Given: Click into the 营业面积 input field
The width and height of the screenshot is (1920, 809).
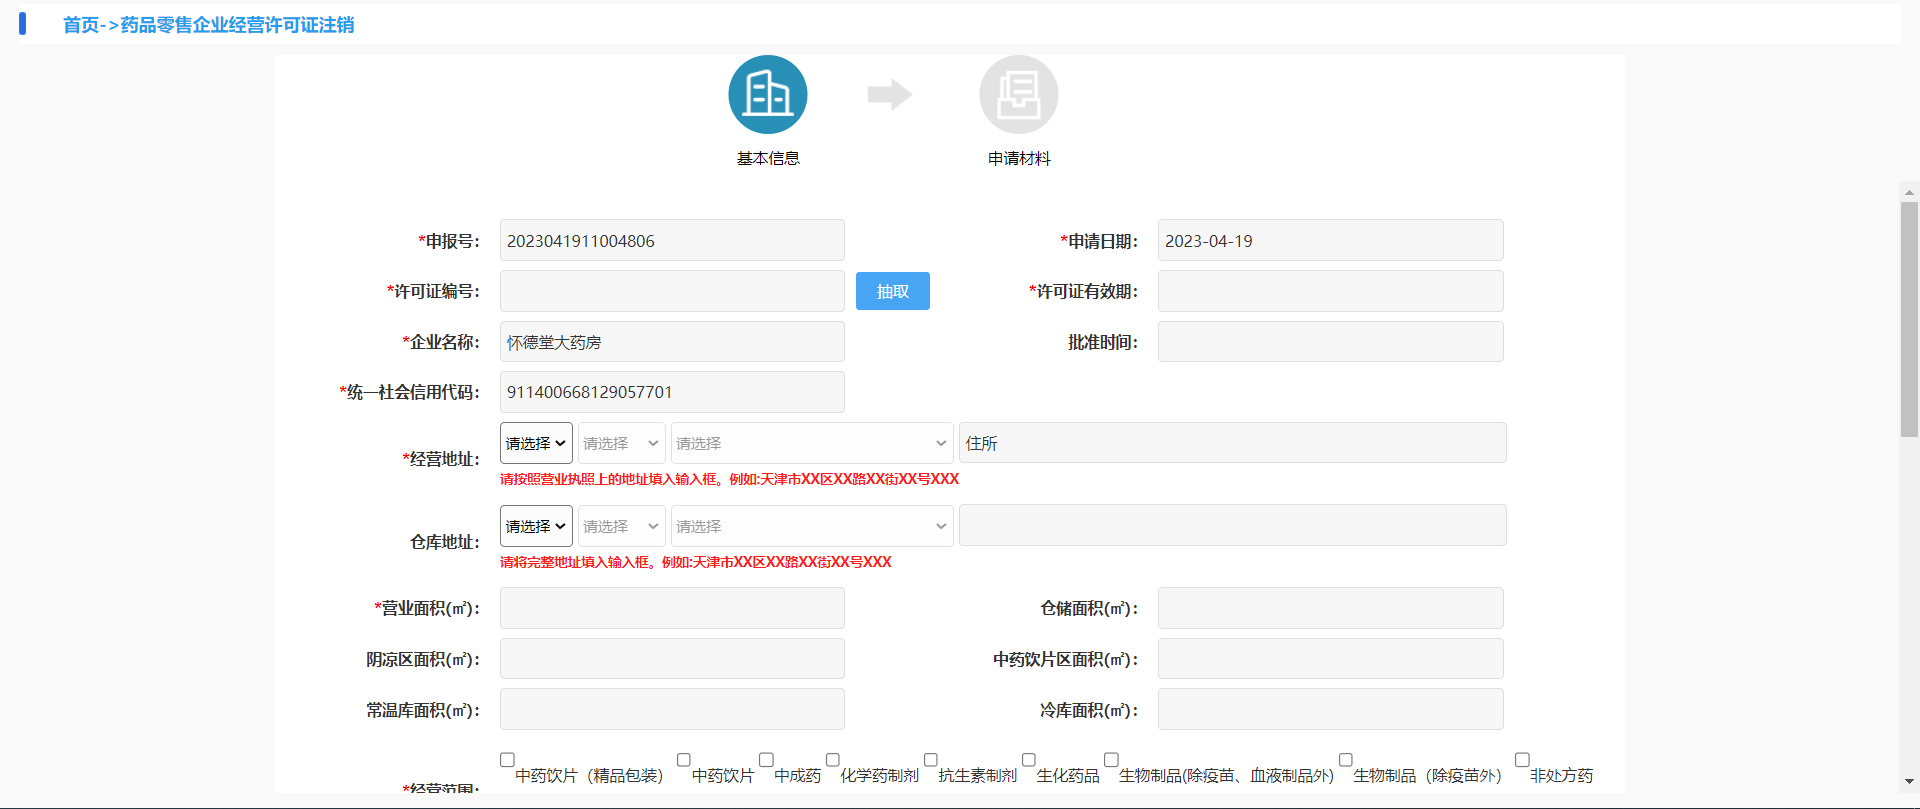Looking at the screenshot, I should (x=672, y=608).
